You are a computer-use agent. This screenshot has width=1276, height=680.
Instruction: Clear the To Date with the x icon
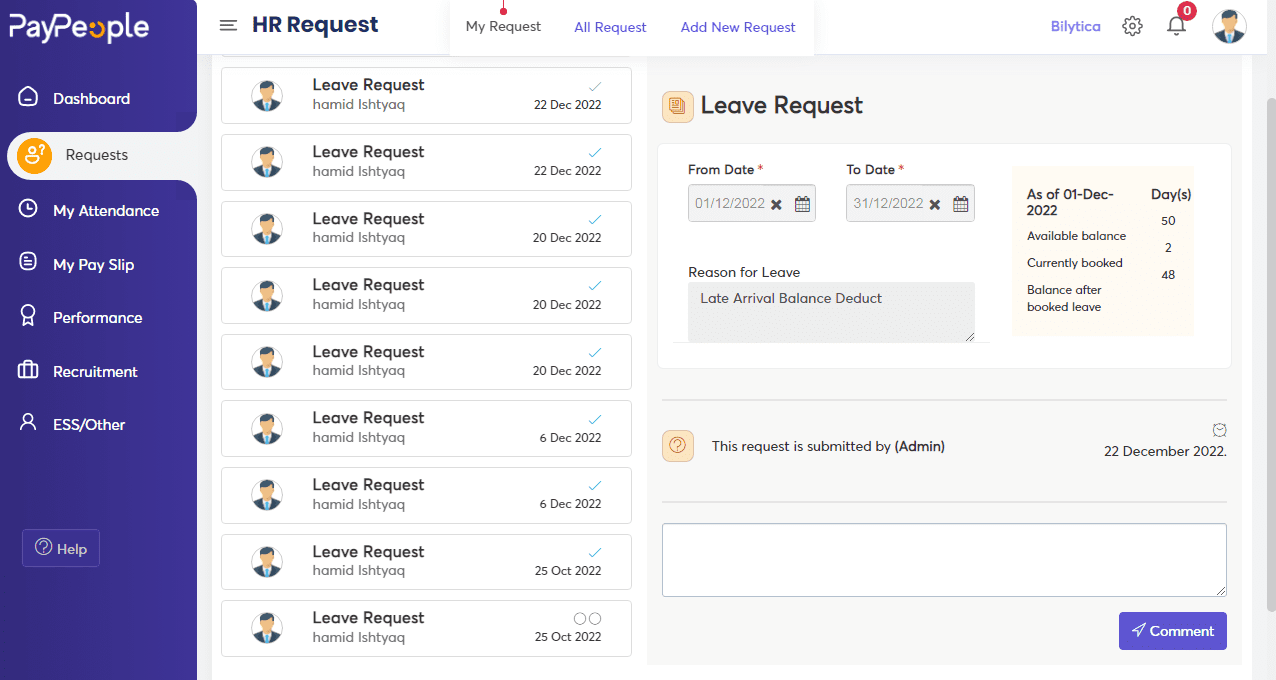coord(935,204)
